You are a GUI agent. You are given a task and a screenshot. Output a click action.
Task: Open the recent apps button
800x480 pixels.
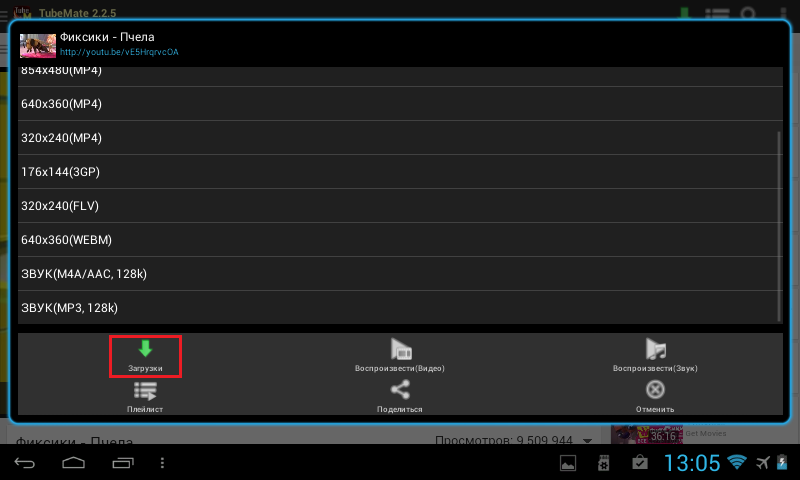pyautogui.click(x=123, y=463)
